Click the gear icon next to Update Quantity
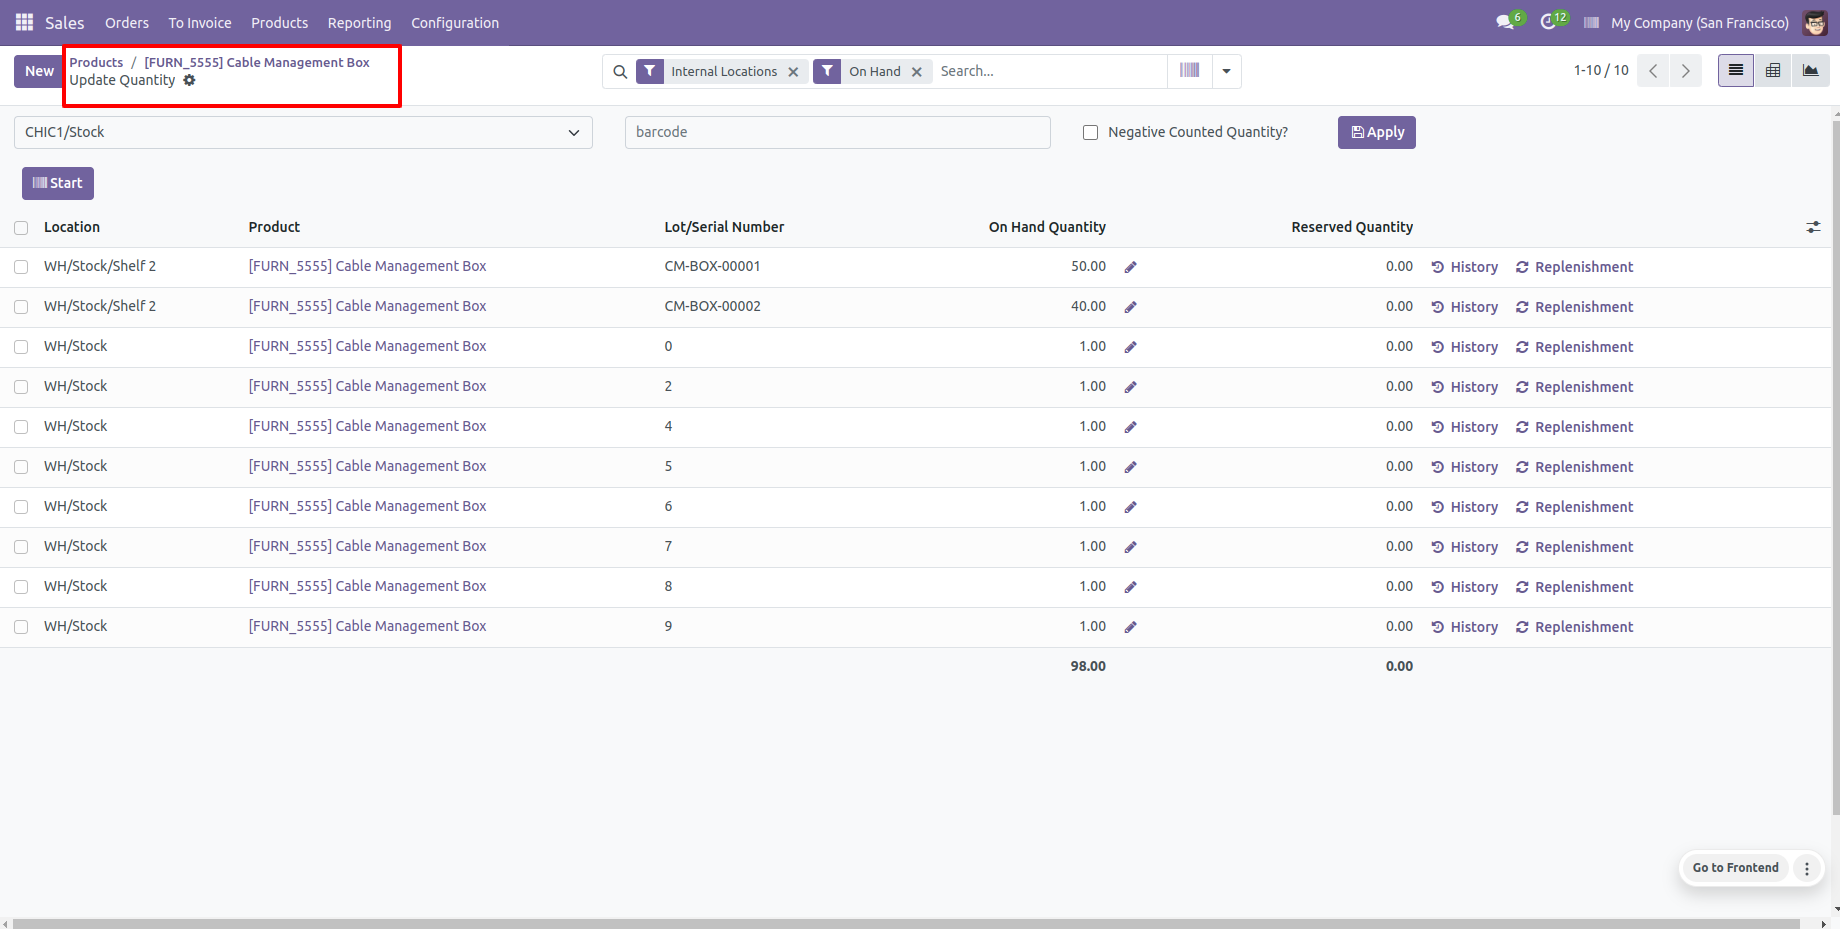 pos(189,80)
